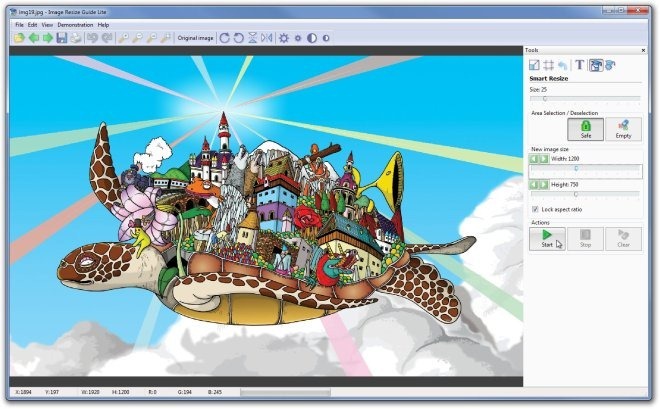
Task: Redo the last action in toolbar
Action: coord(107,38)
